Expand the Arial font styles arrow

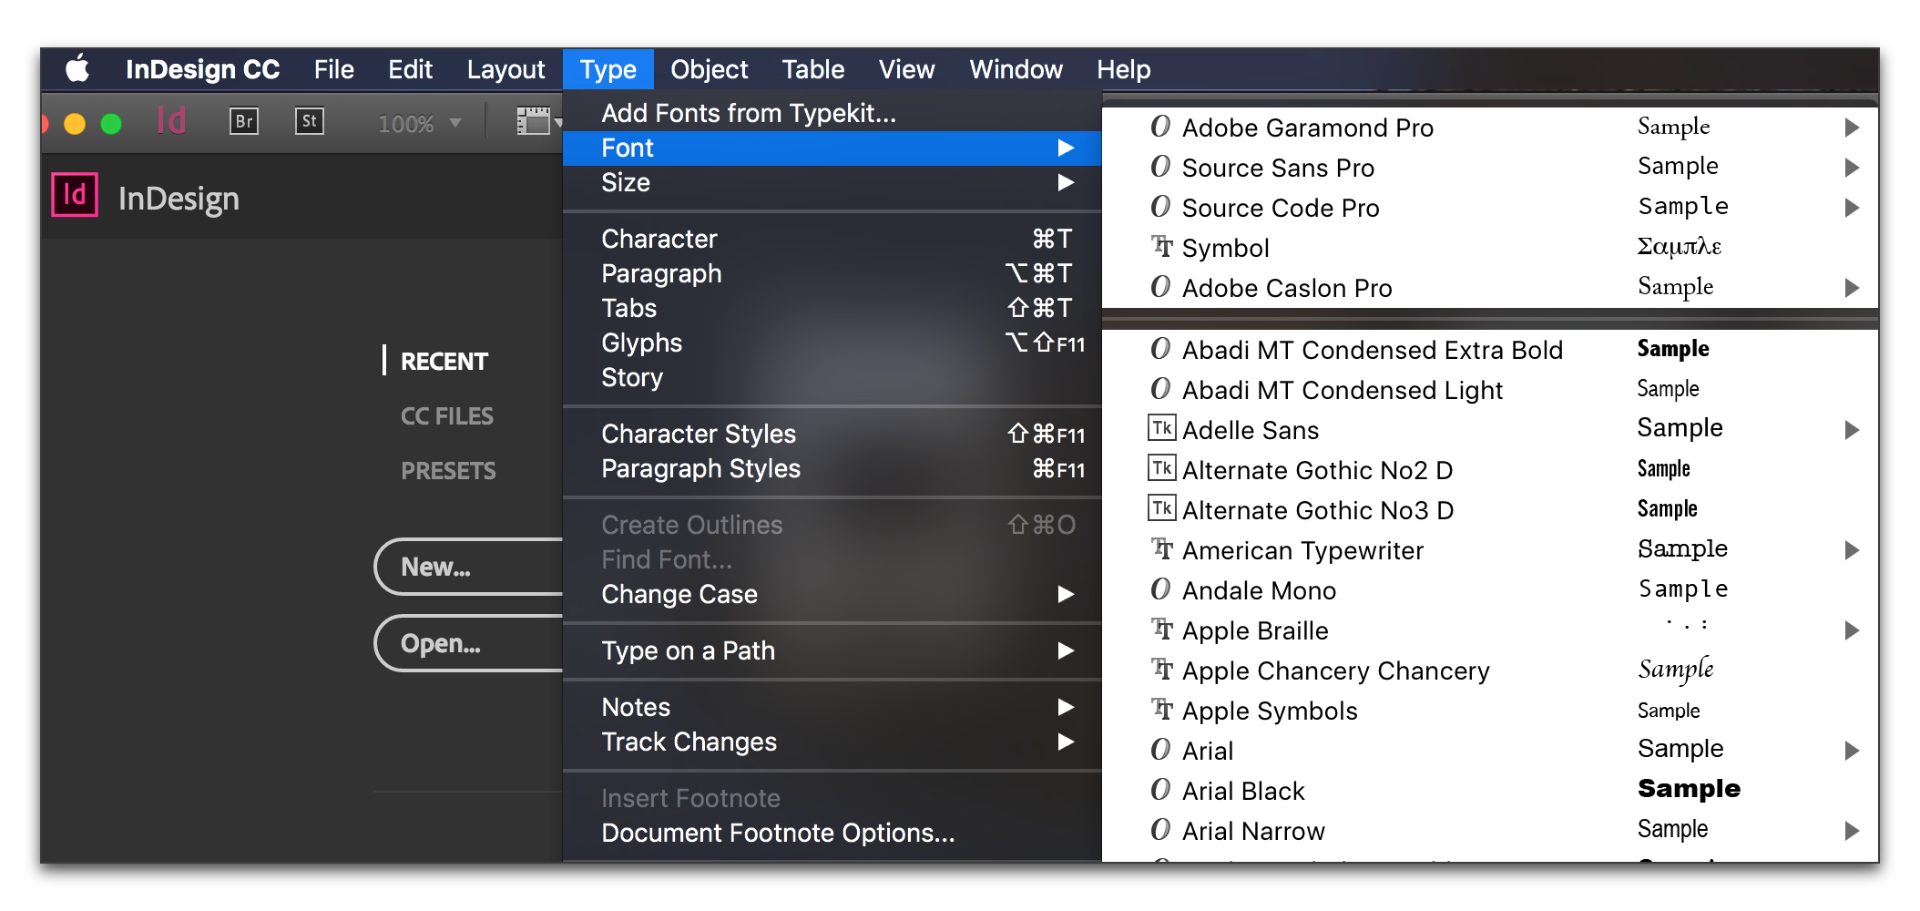coord(1851,750)
